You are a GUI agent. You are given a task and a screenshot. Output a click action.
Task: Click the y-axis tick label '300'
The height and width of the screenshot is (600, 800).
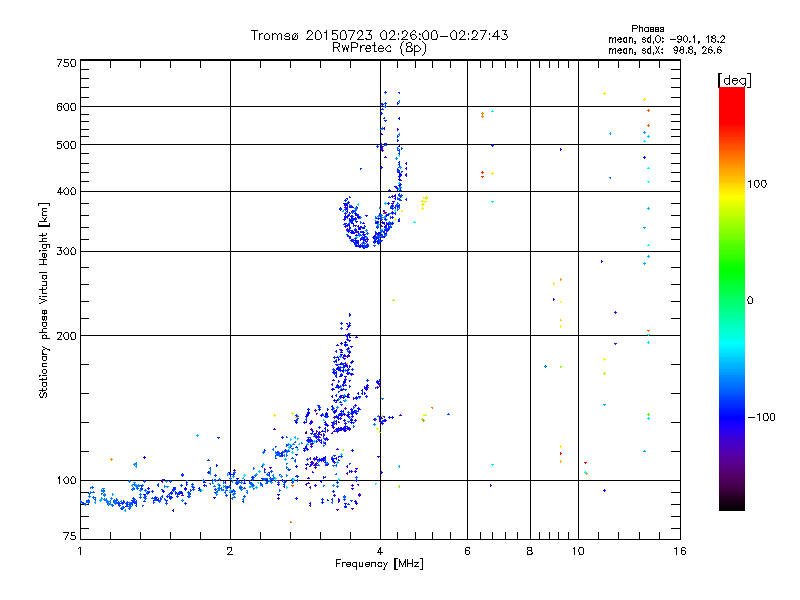(x=66, y=252)
